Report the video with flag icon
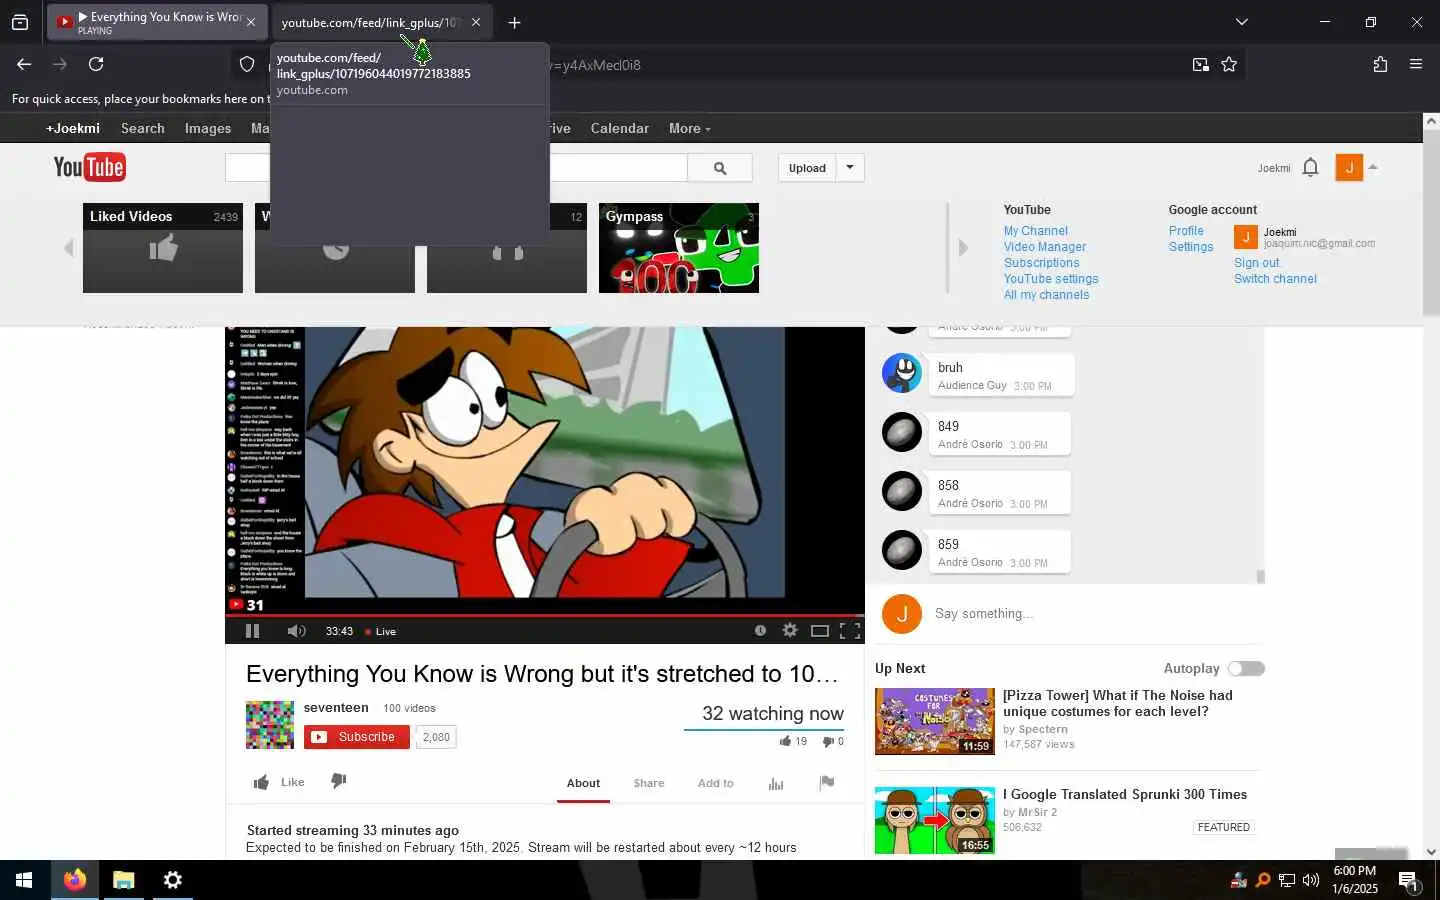1440x900 pixels. tap(826, 782)
